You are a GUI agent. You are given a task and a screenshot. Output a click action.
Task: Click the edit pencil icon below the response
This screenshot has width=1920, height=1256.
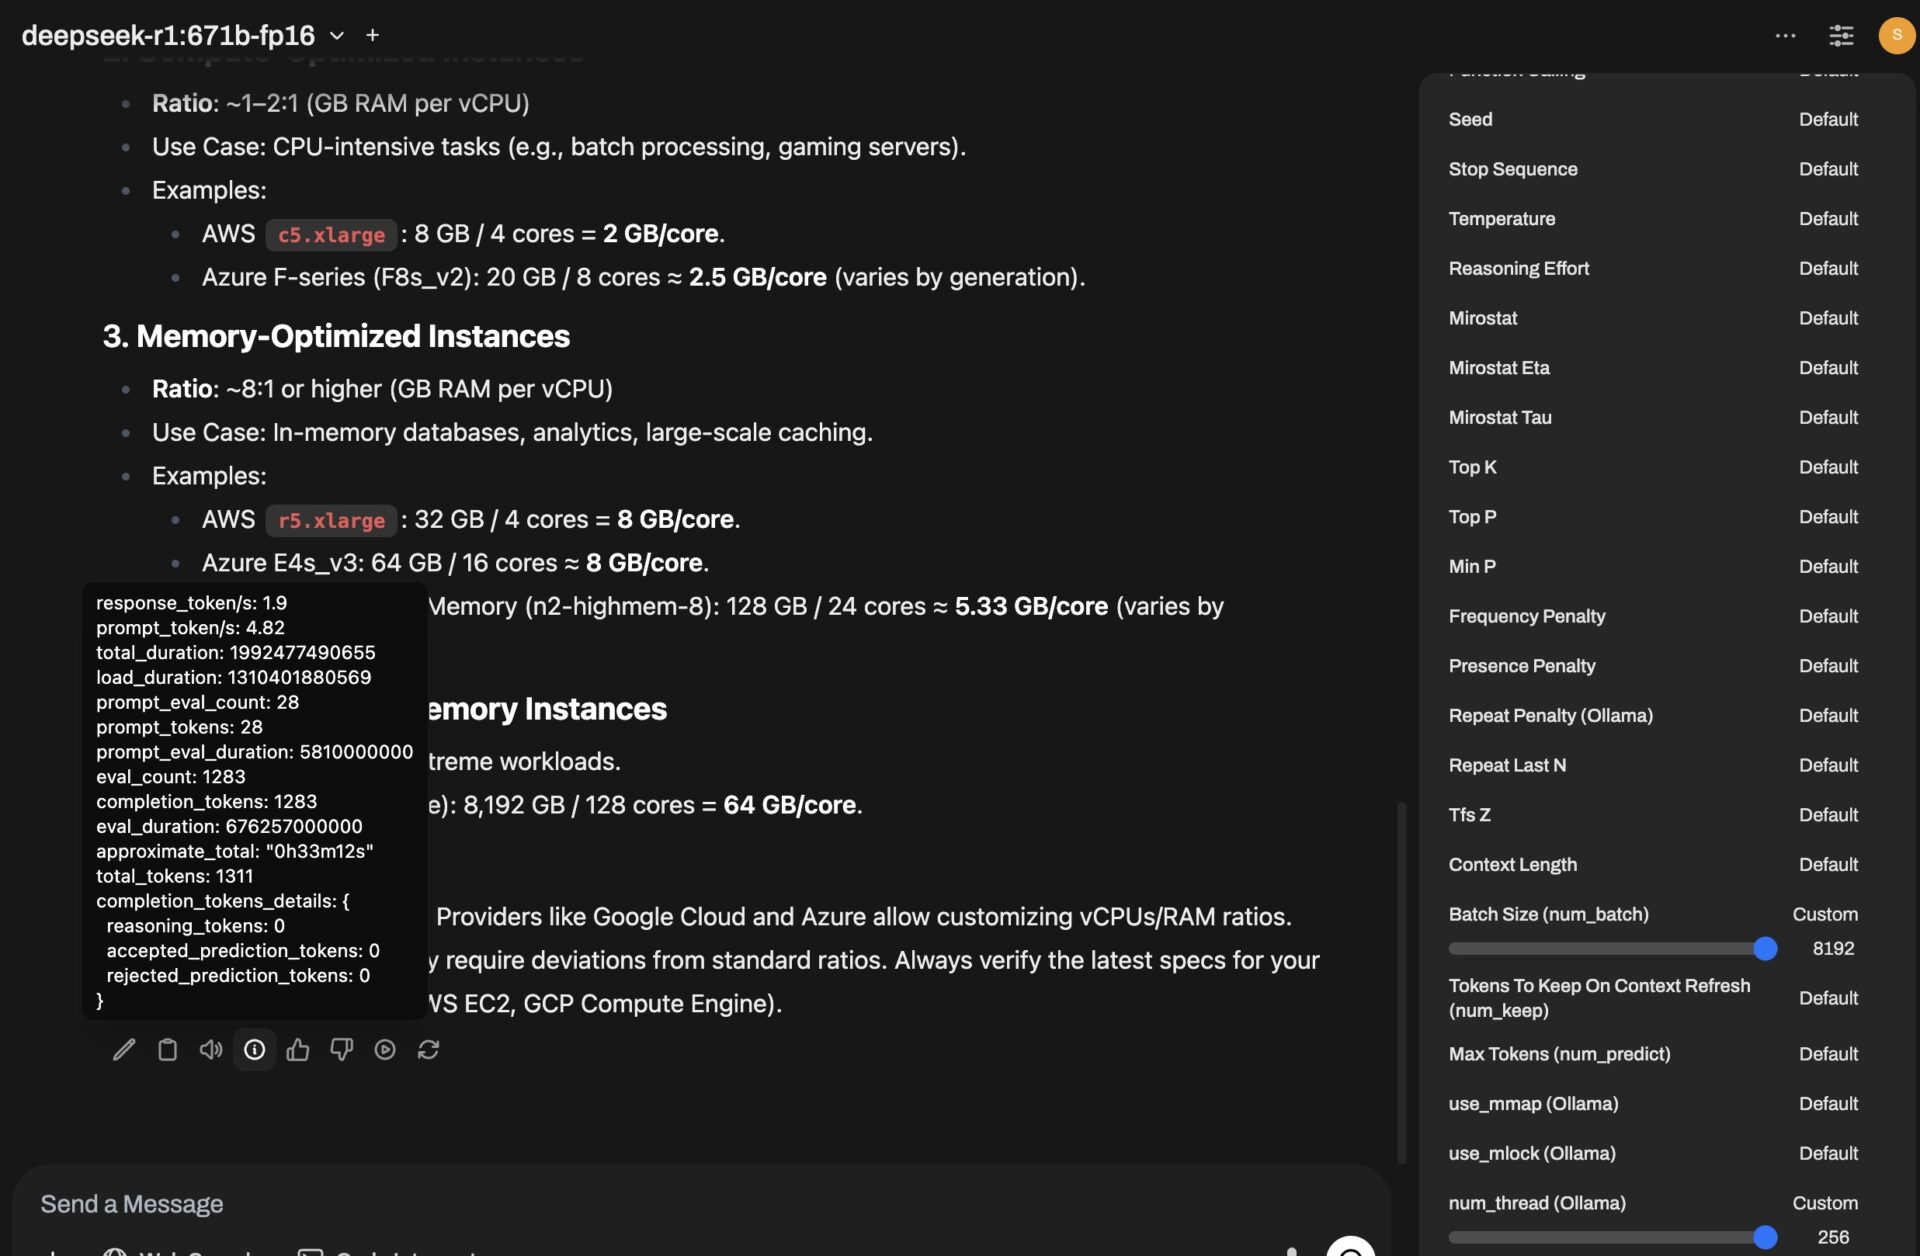[x=124, y=1049]
